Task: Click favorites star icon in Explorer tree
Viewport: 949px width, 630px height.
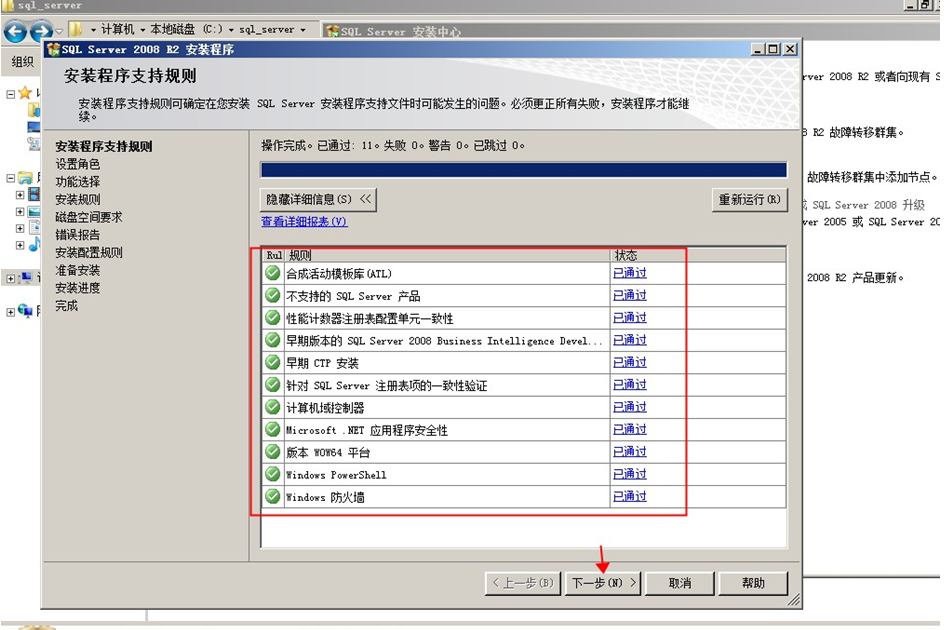Action: (x=25, y=93)
